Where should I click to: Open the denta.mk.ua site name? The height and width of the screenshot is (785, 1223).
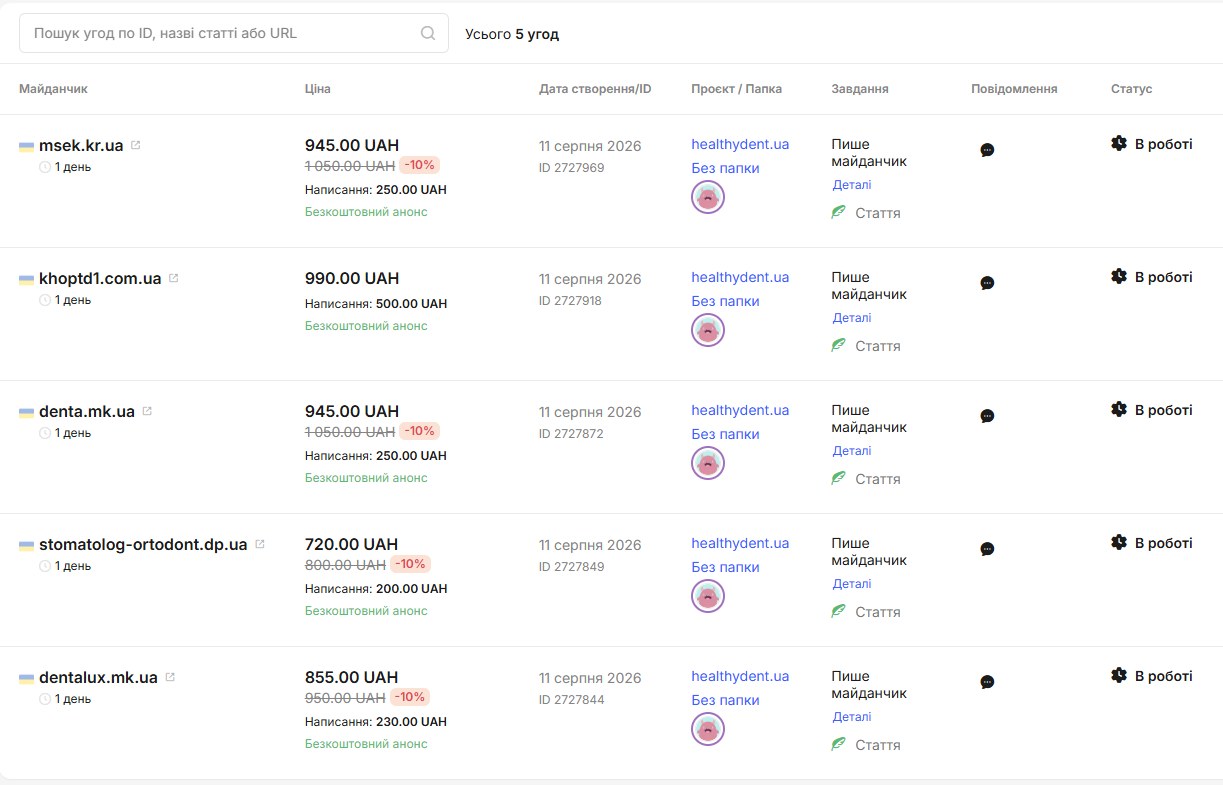(x=87, y=411)
